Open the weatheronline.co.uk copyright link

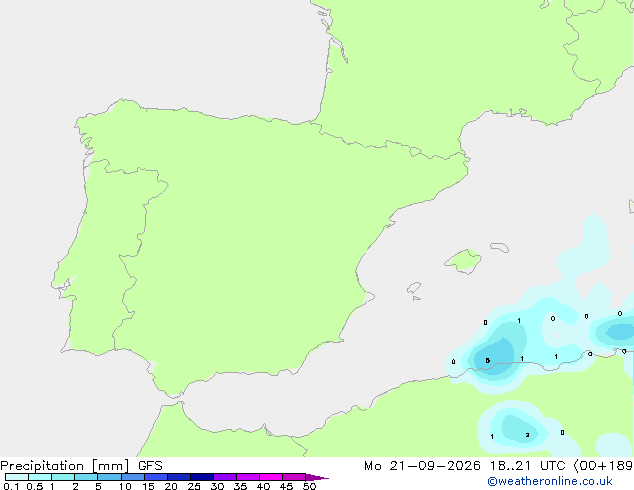click(x=549, y=481)
